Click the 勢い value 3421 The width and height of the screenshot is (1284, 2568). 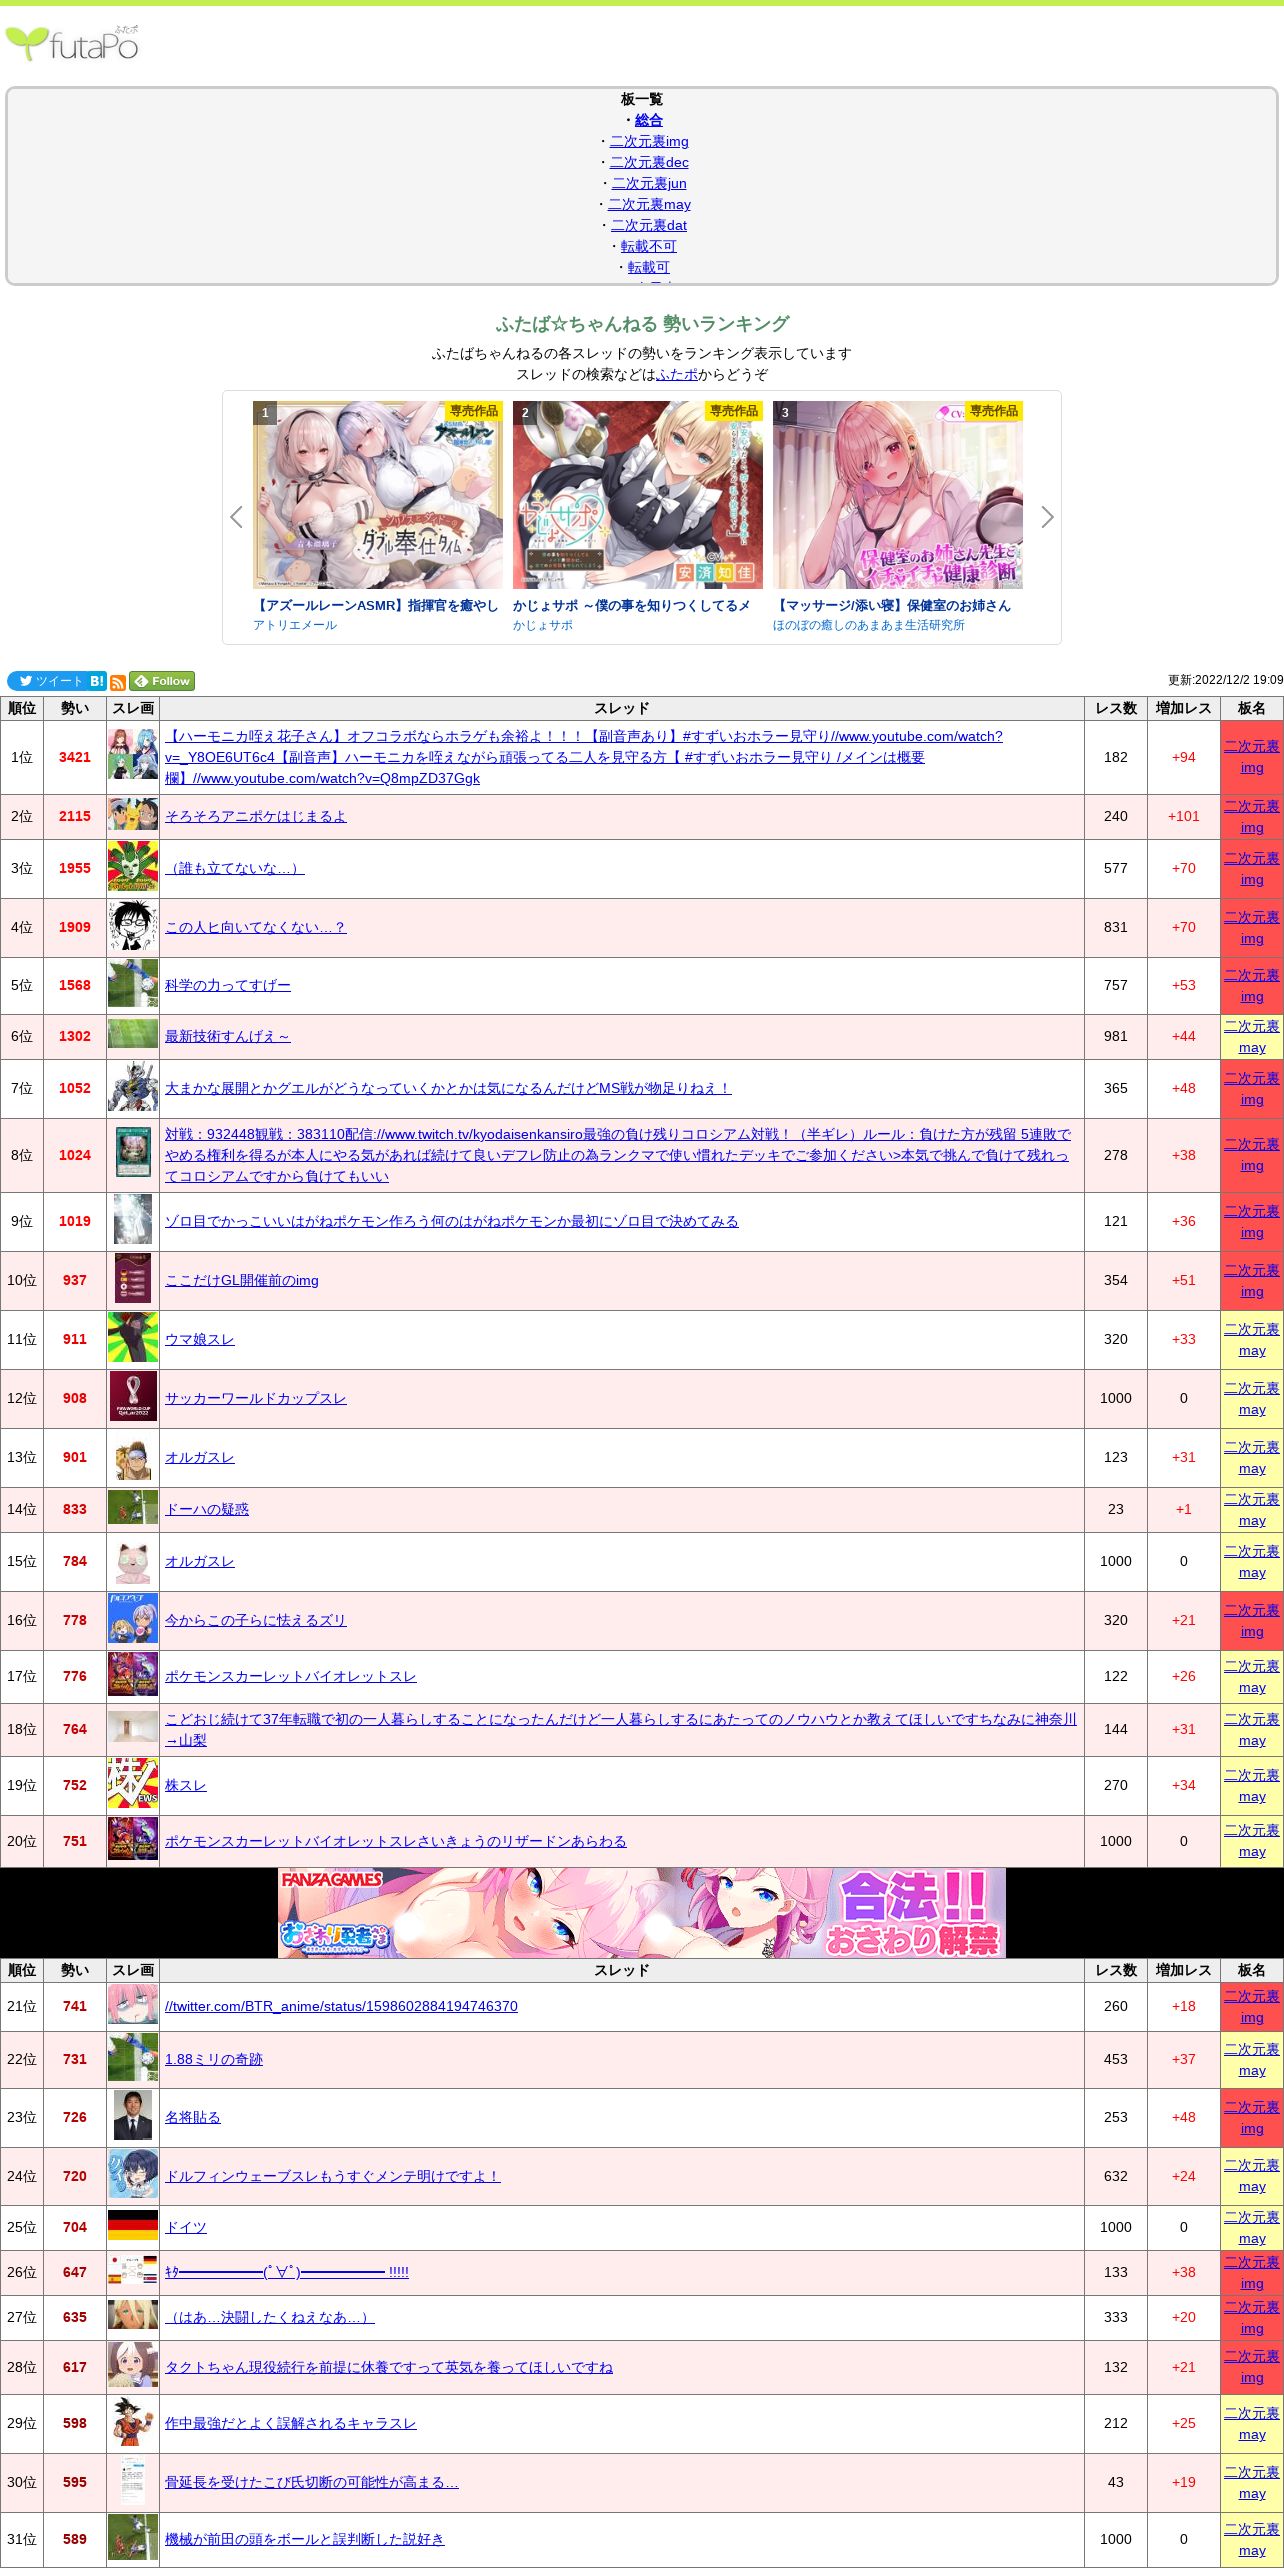click(x=75, y=757)
